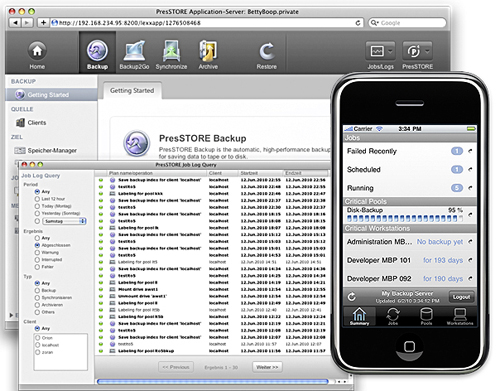The height and width of the screenshot is (391, 500).
Task: Click the large PresSTORE Backup logo icon
Action: [x=136, y=144]
